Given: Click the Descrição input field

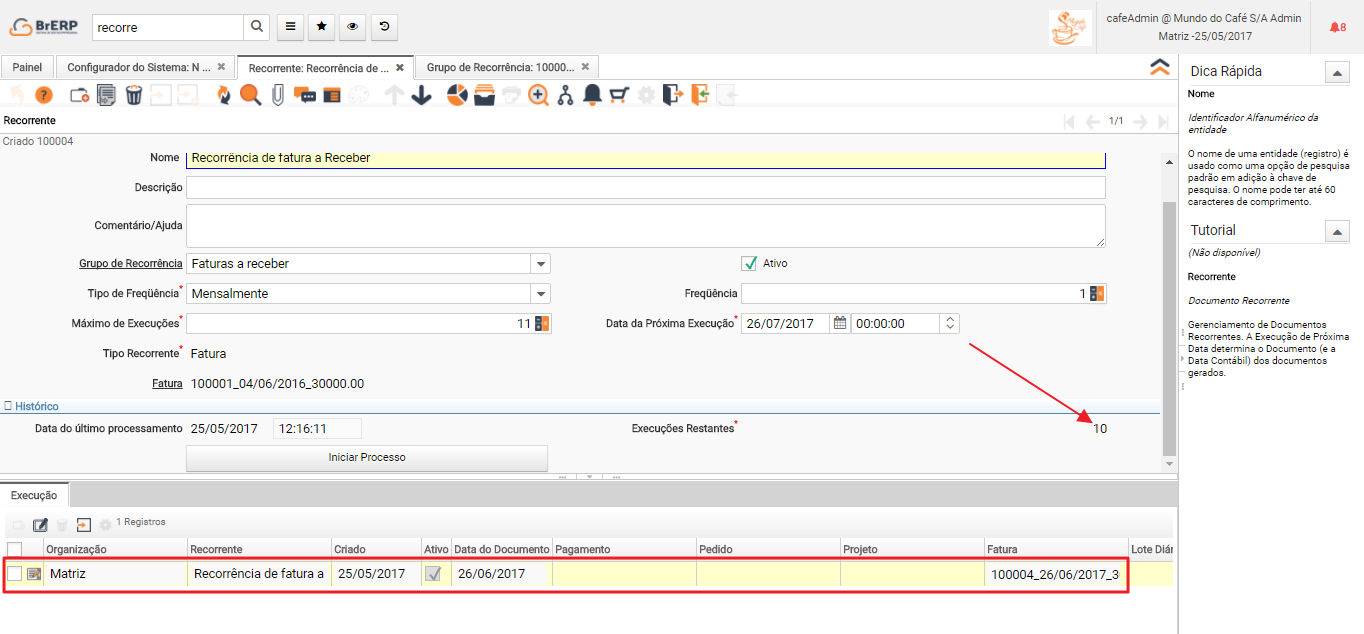Looking at the screenshot, I should click(645, 187).
